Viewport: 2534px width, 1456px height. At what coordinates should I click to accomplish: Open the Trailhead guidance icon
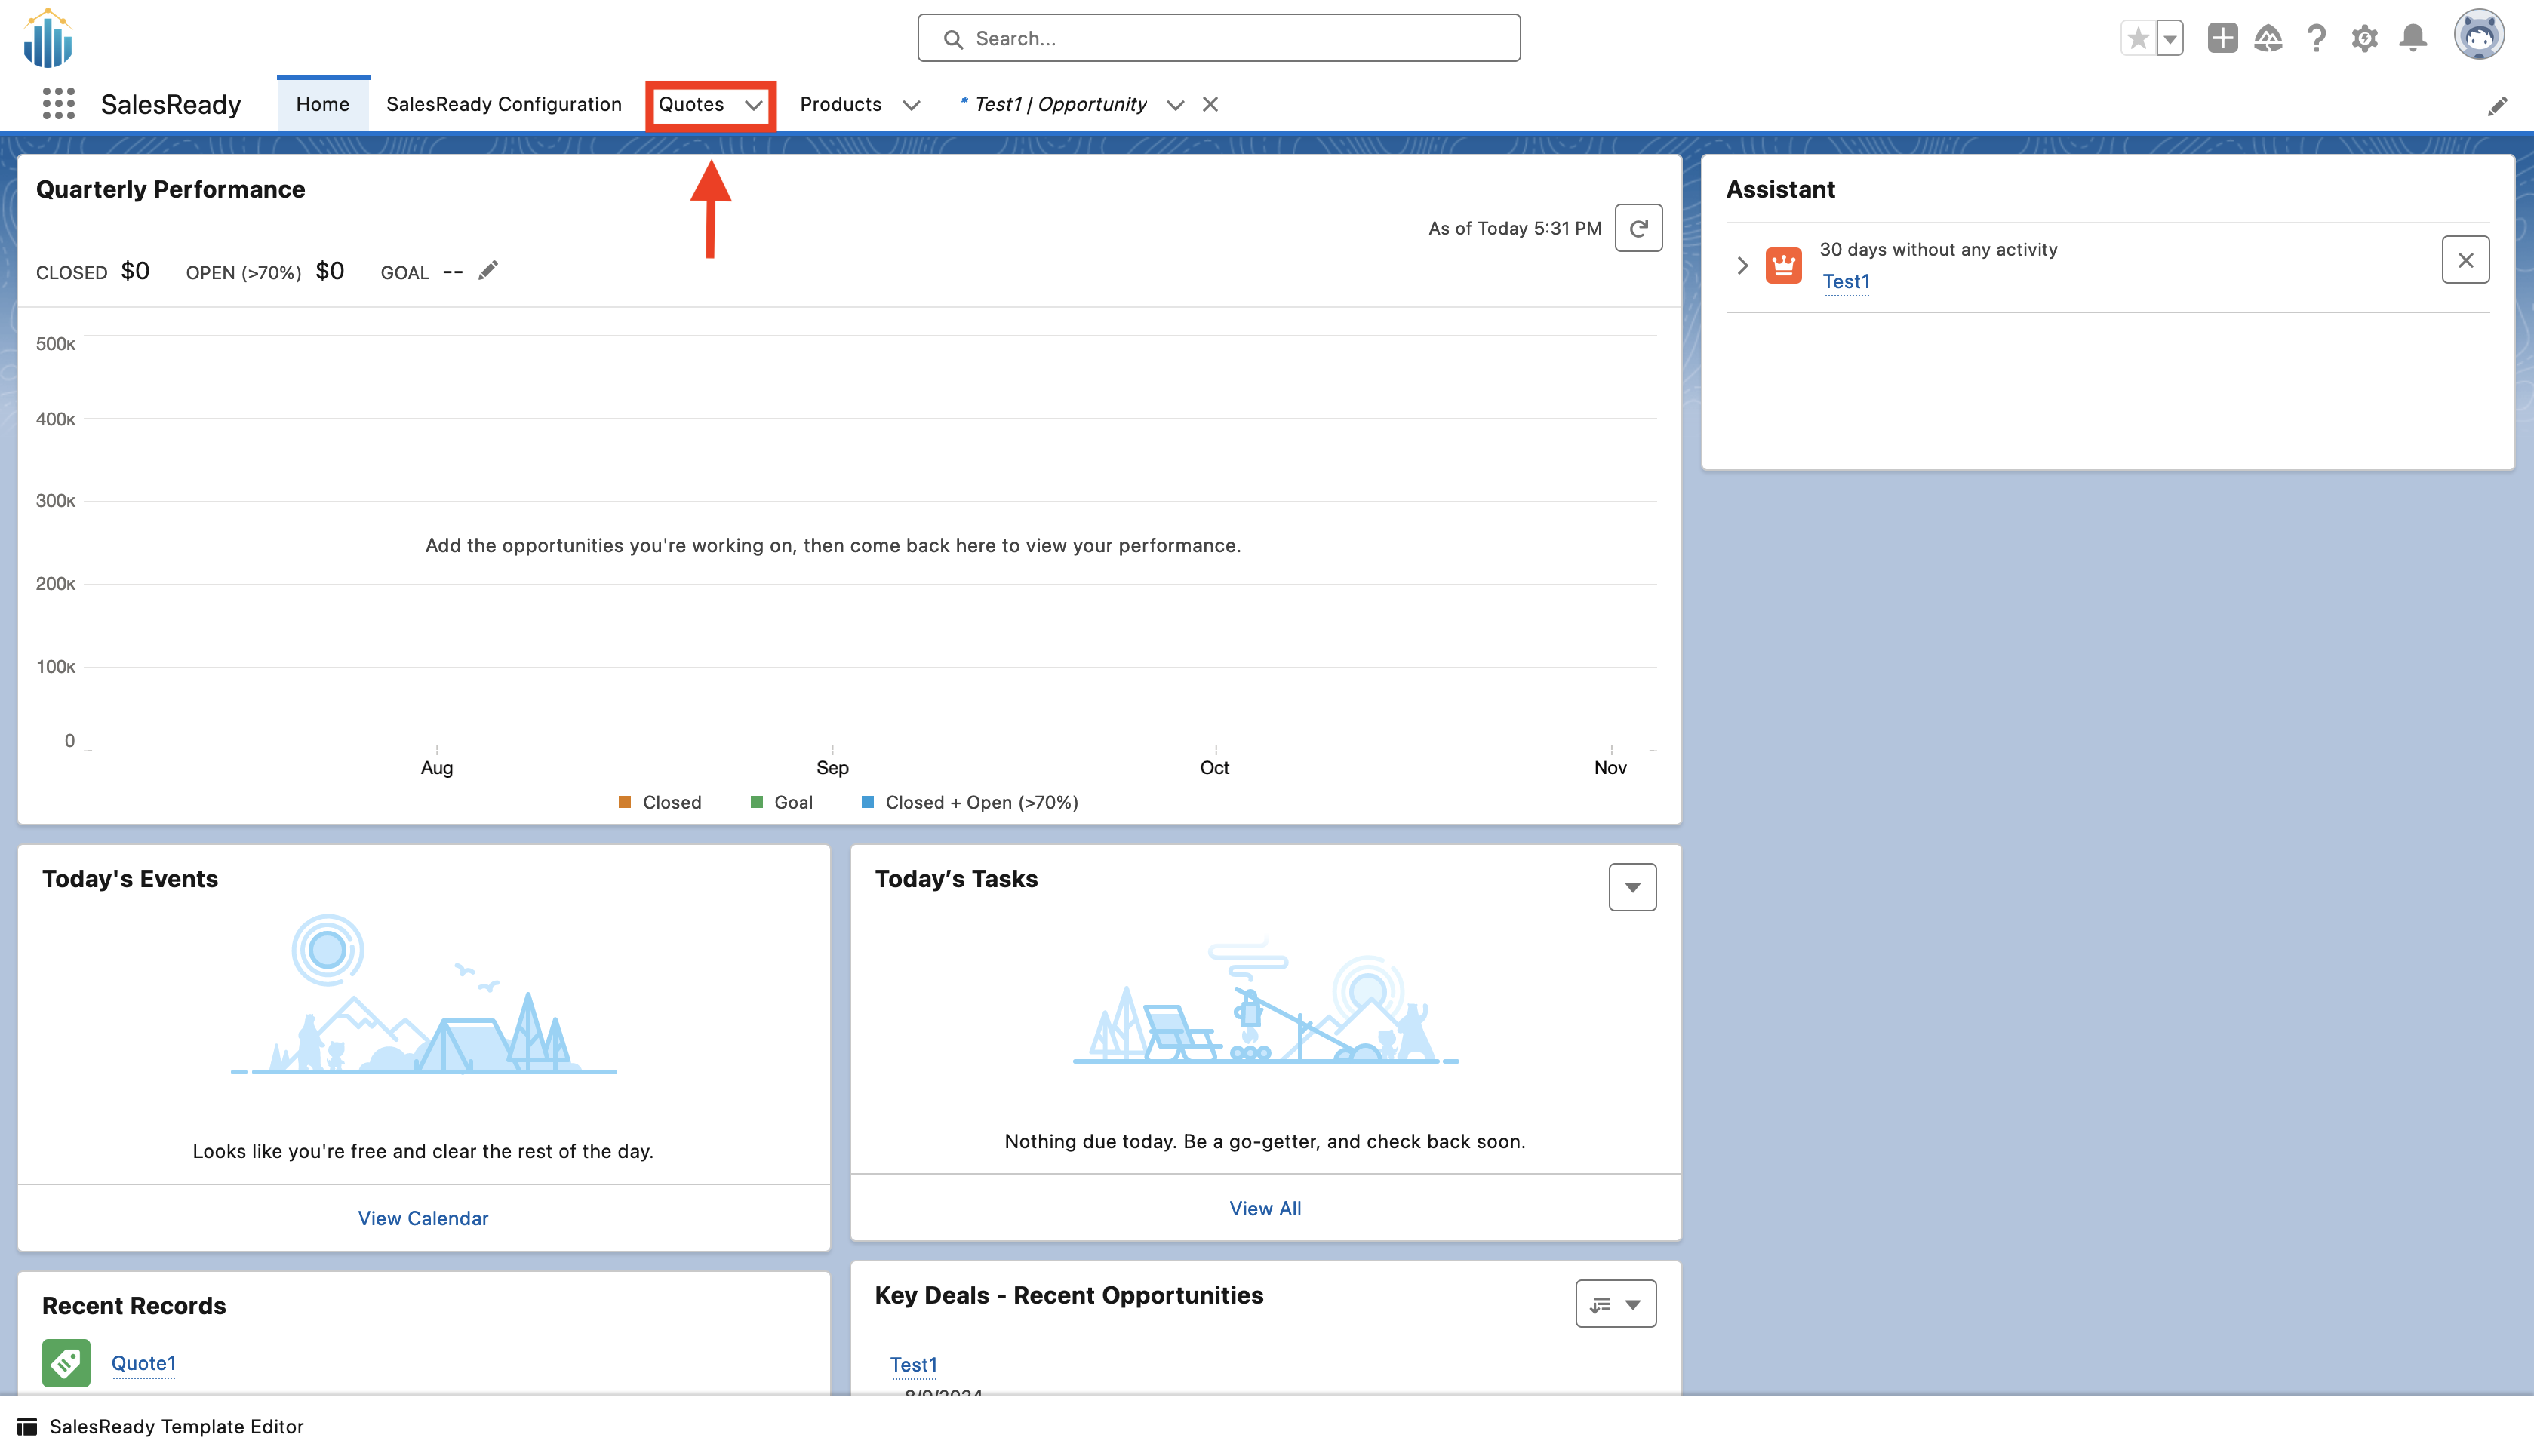click(x=2268, y=39)
